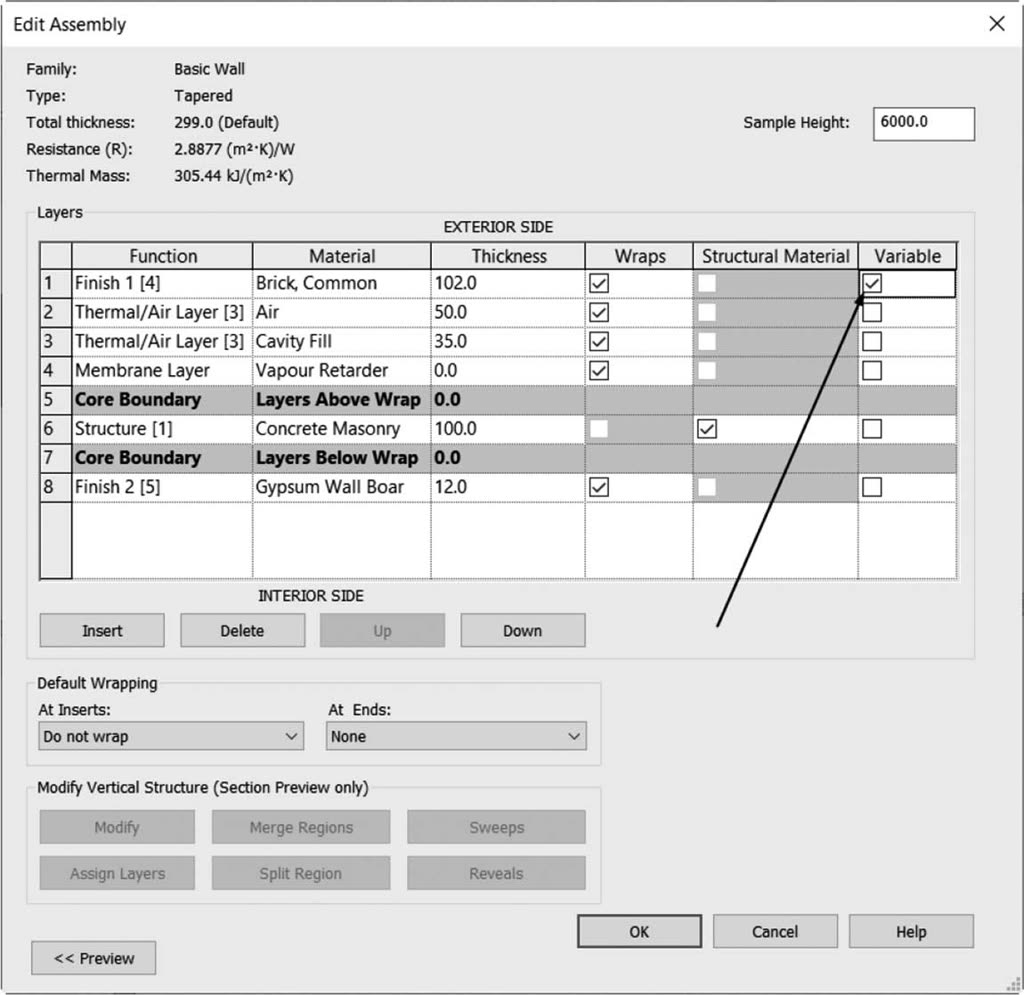1024x995 pixels.
Task: Click the Vapour Retarder material cell
Action: pyautogui.click(x=342, y=371)
